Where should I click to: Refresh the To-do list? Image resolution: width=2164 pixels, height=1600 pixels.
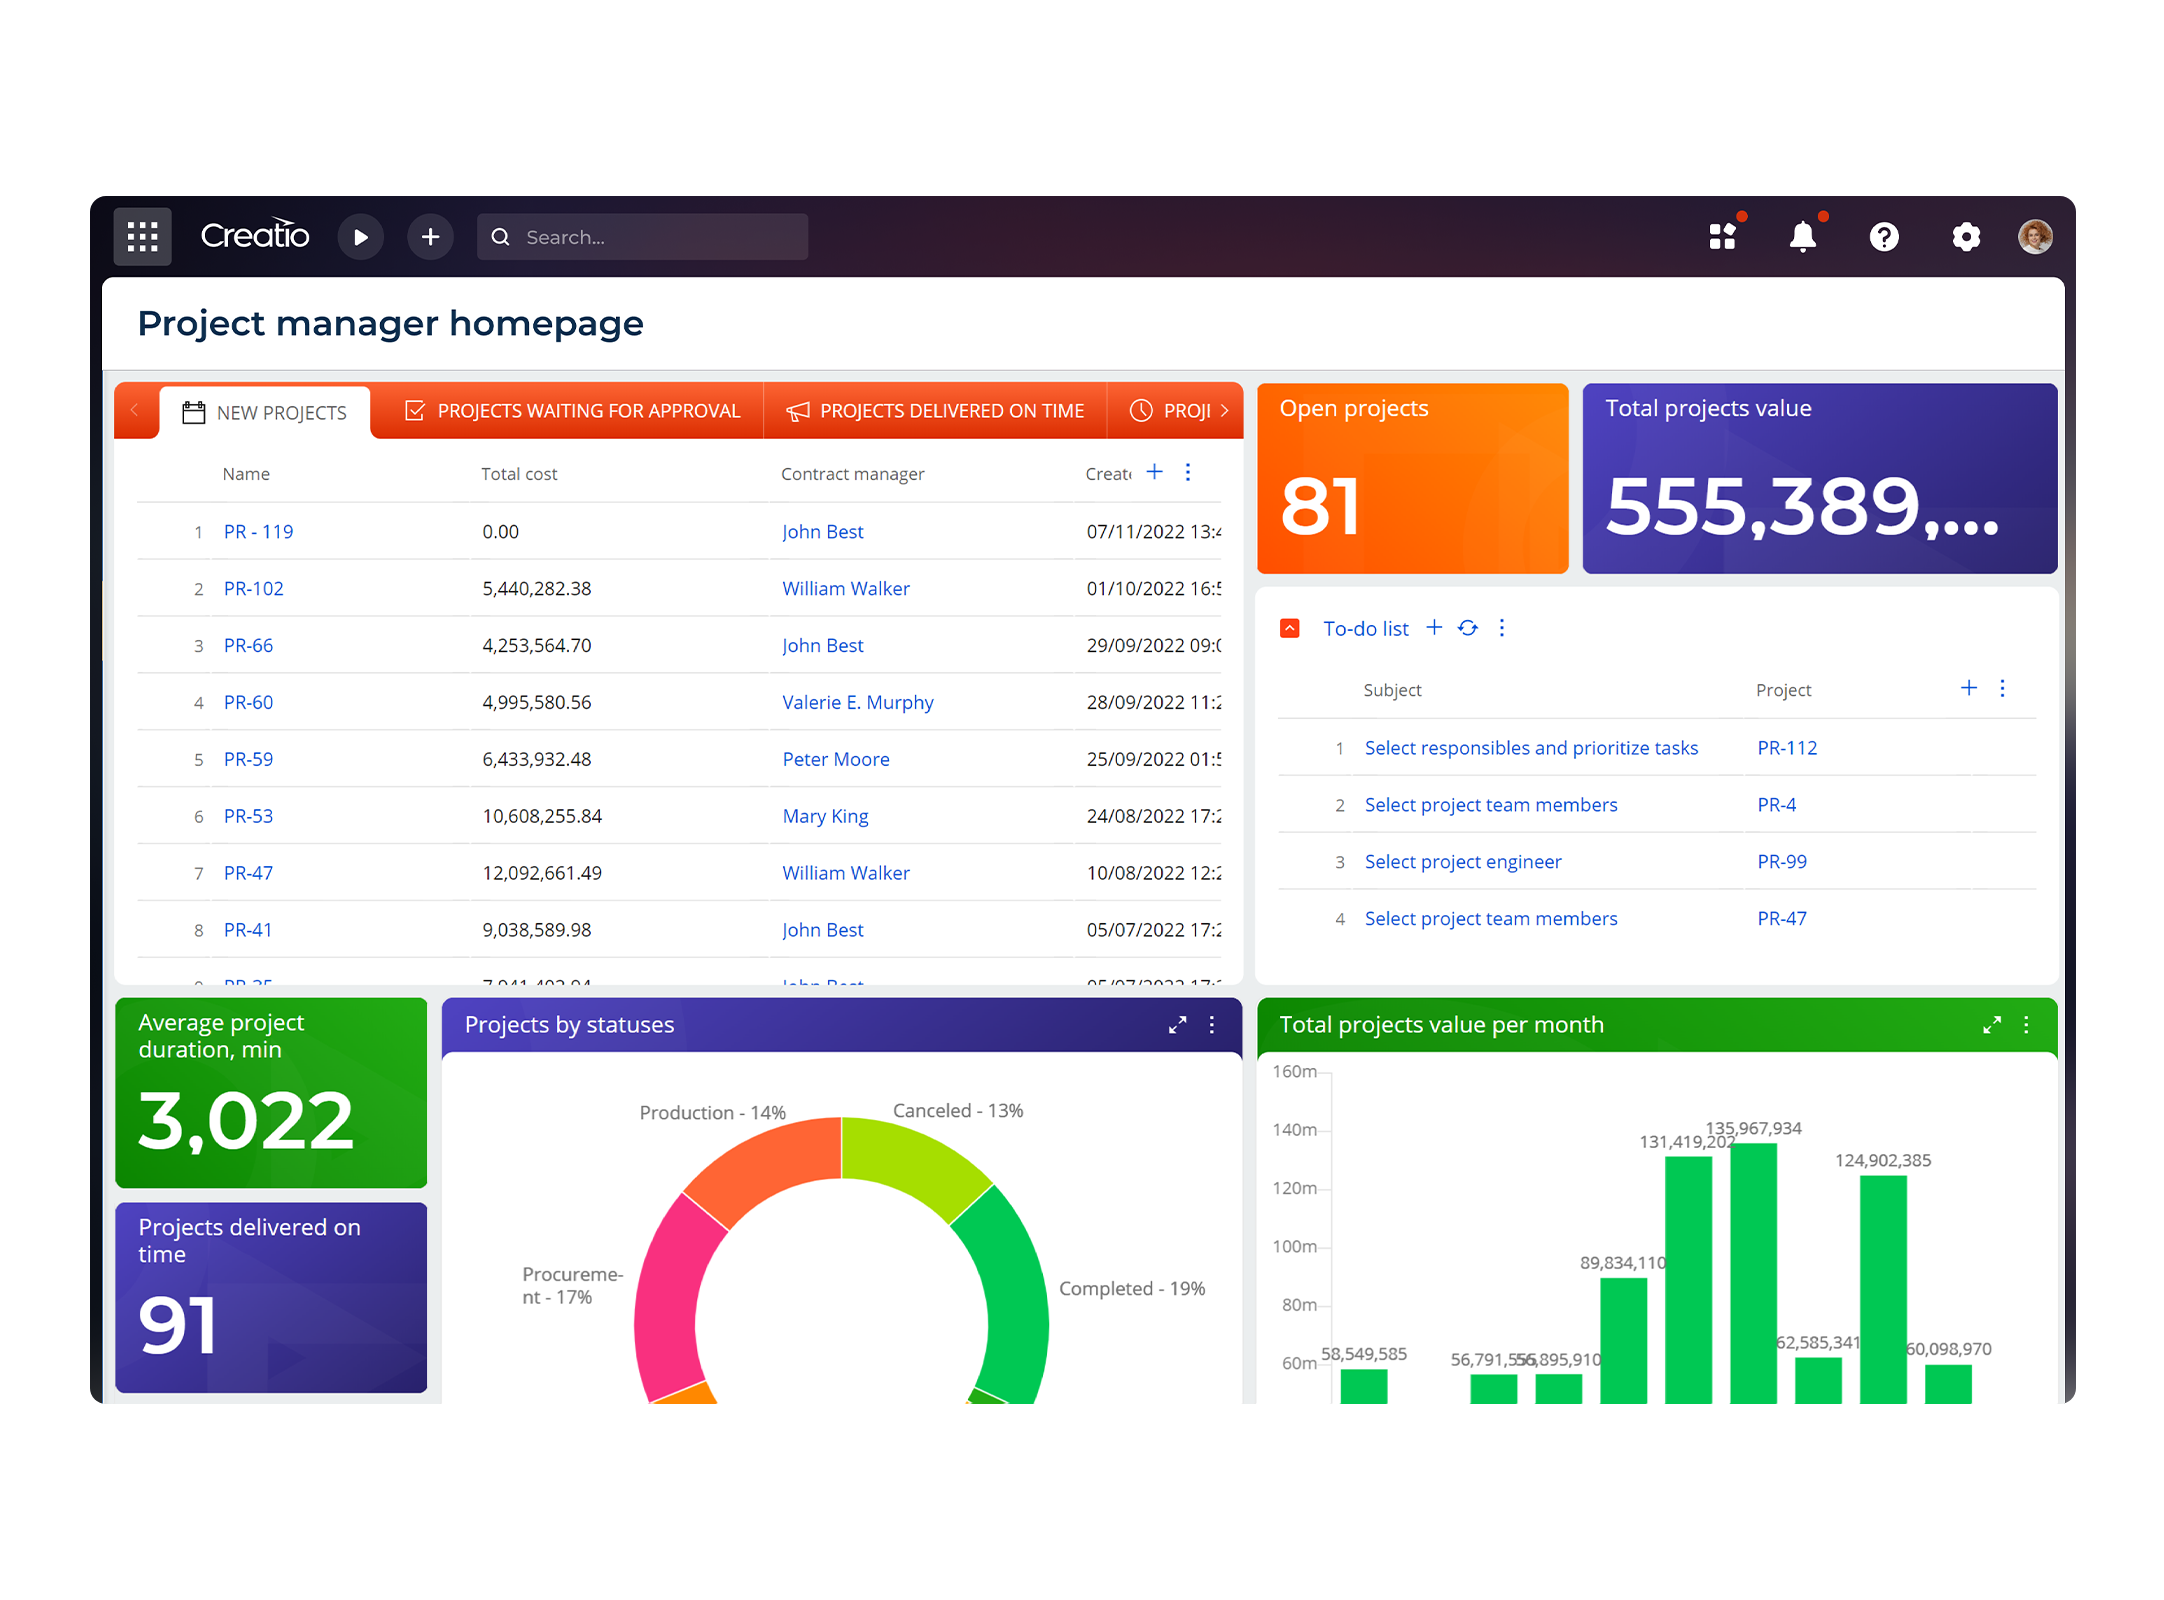1468,628
